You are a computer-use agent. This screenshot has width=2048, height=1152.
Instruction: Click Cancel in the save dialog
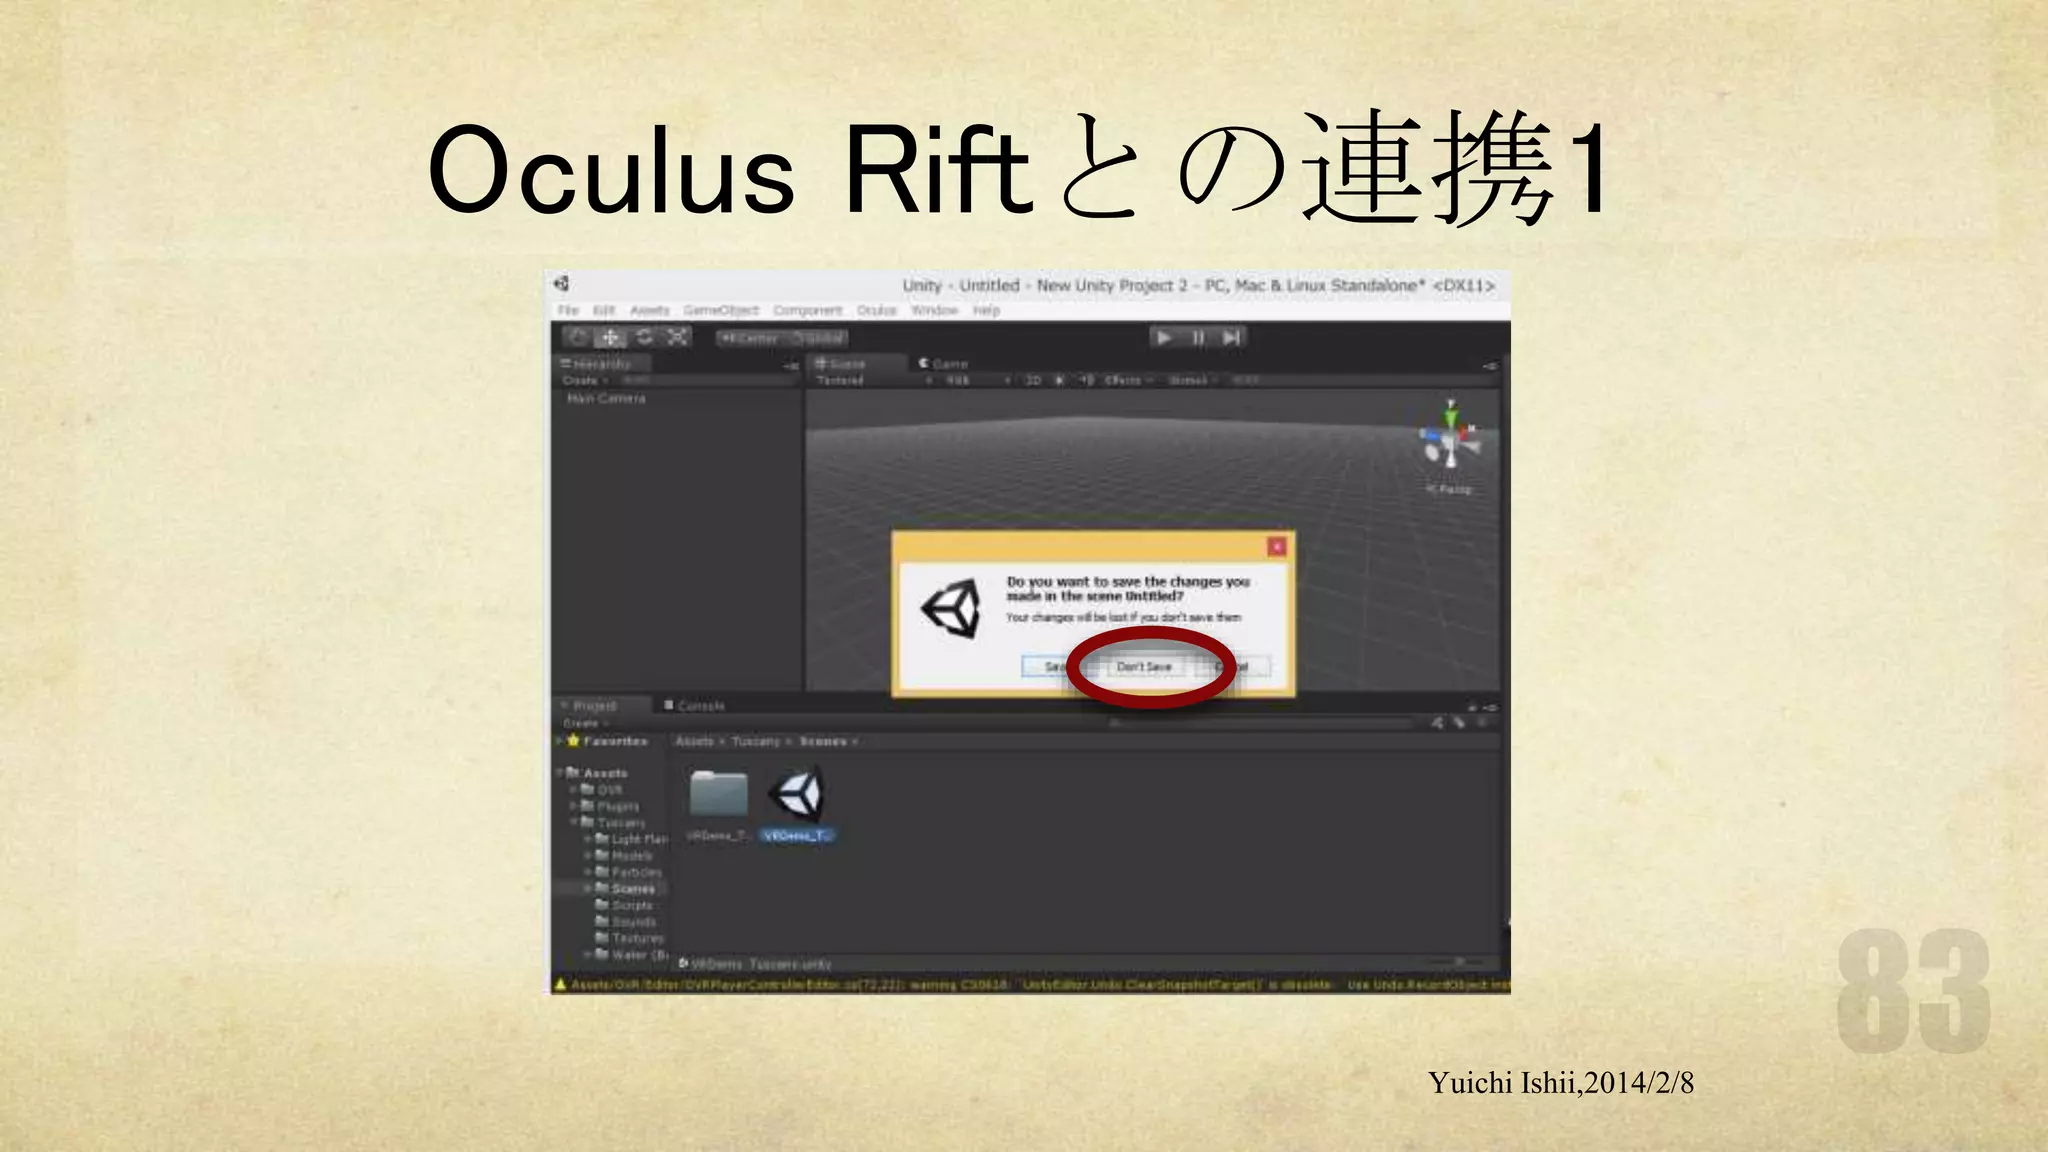(1234, 667)
